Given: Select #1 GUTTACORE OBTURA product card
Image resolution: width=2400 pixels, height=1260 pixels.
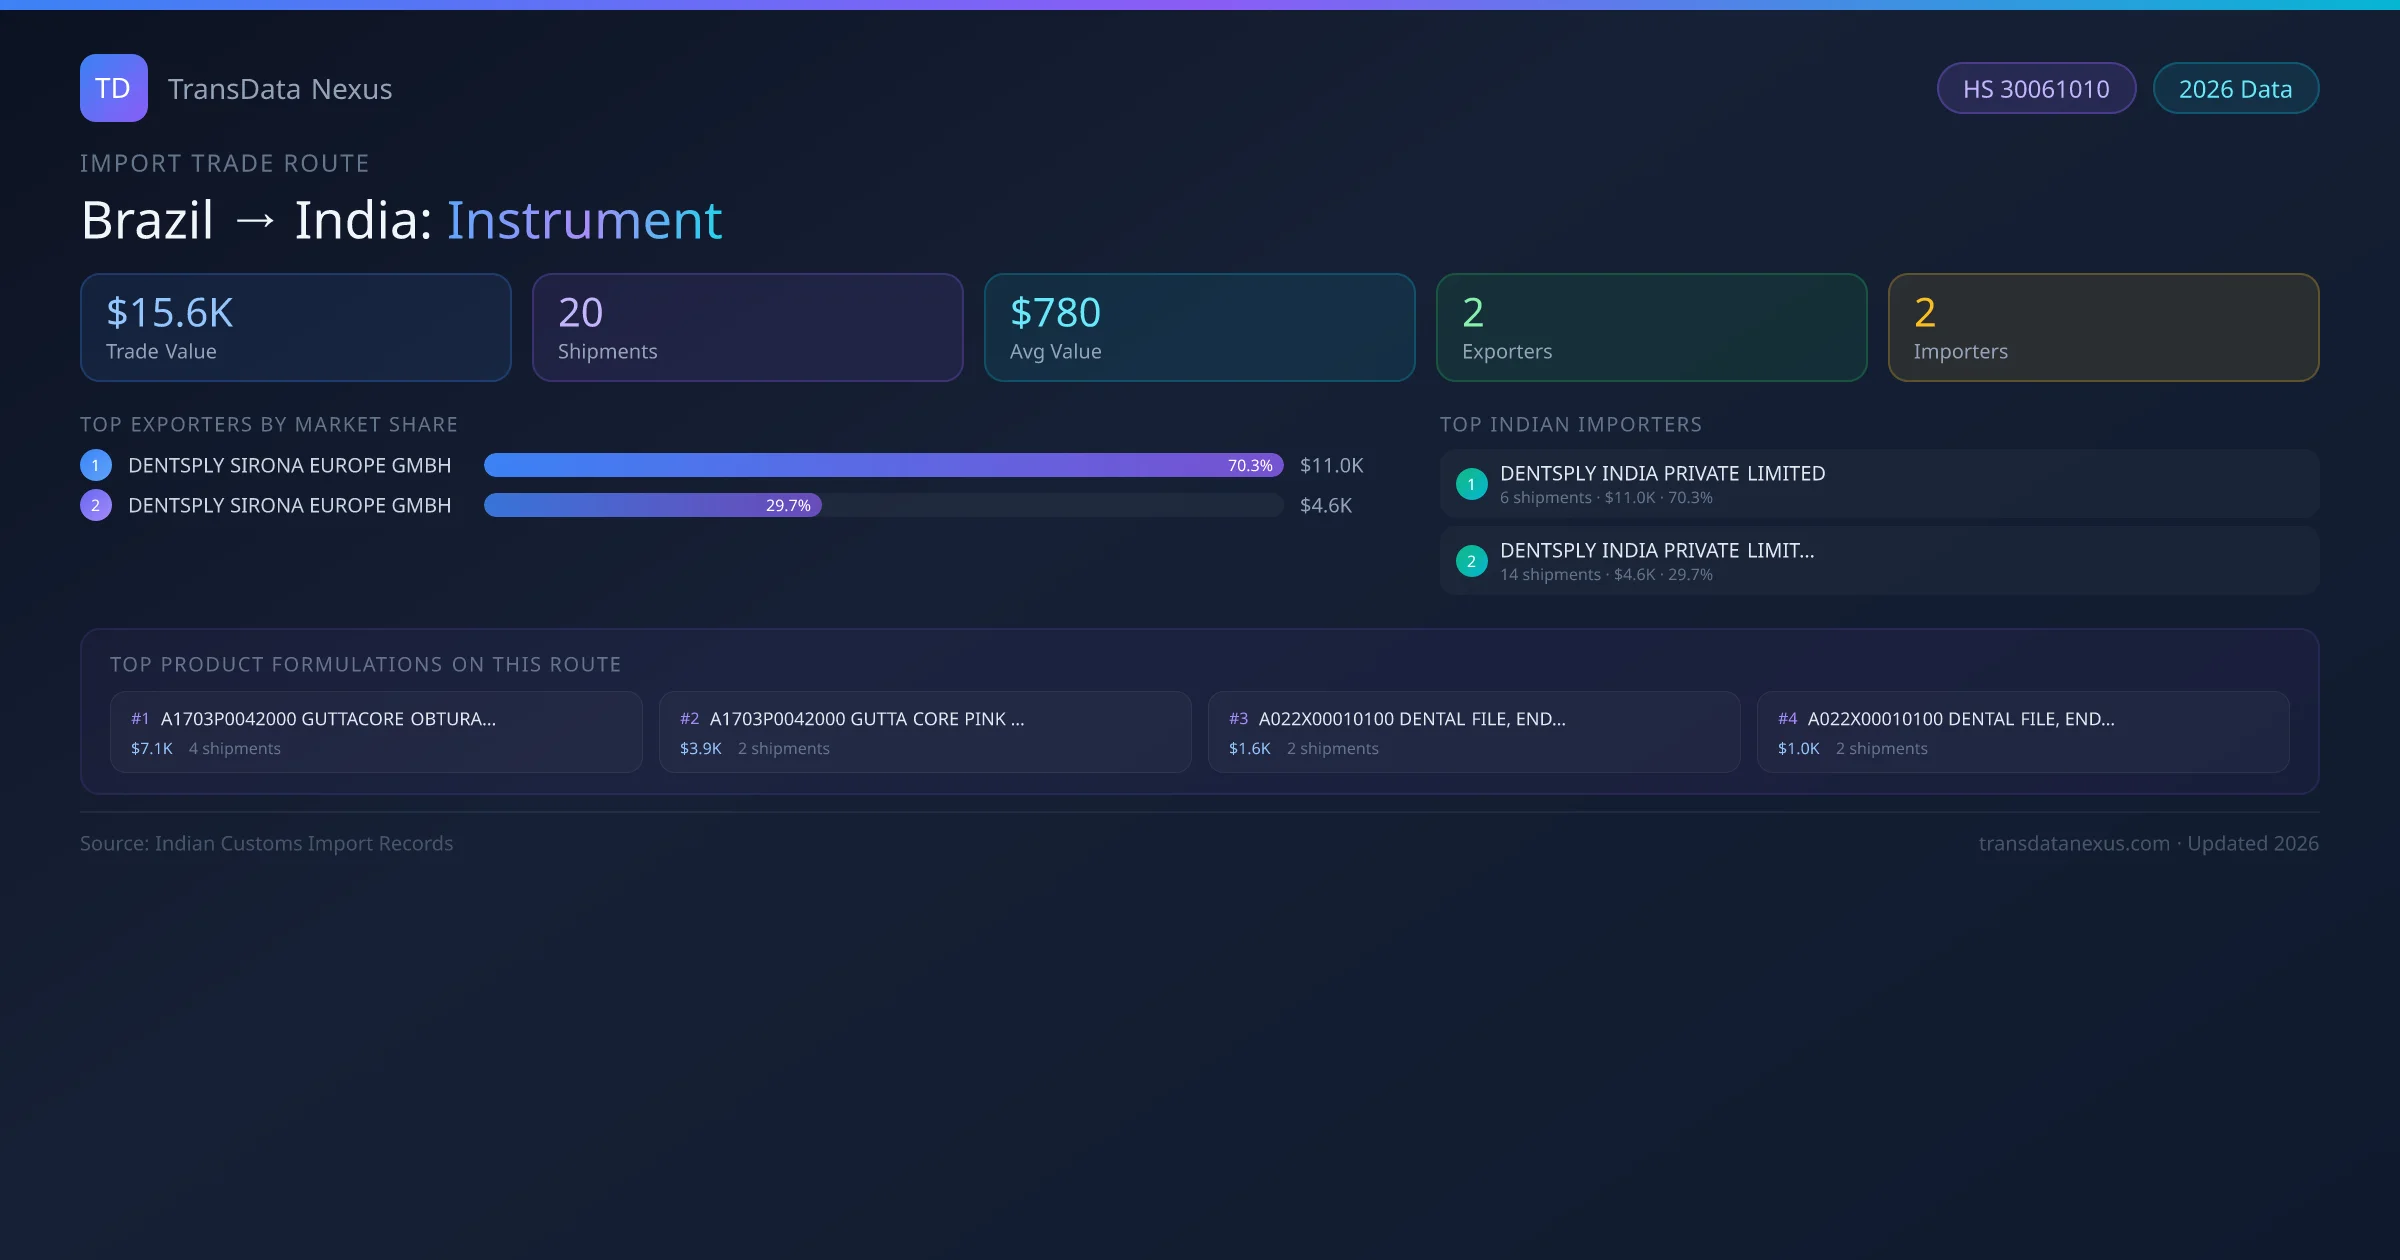Looking at the screenshot, I should coord(375,732).
